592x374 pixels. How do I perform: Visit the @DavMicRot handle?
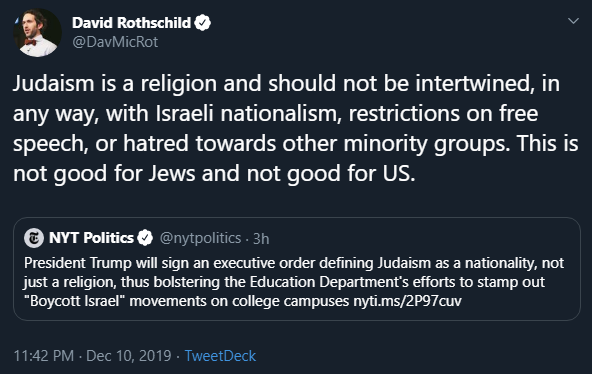click(115, 42)
